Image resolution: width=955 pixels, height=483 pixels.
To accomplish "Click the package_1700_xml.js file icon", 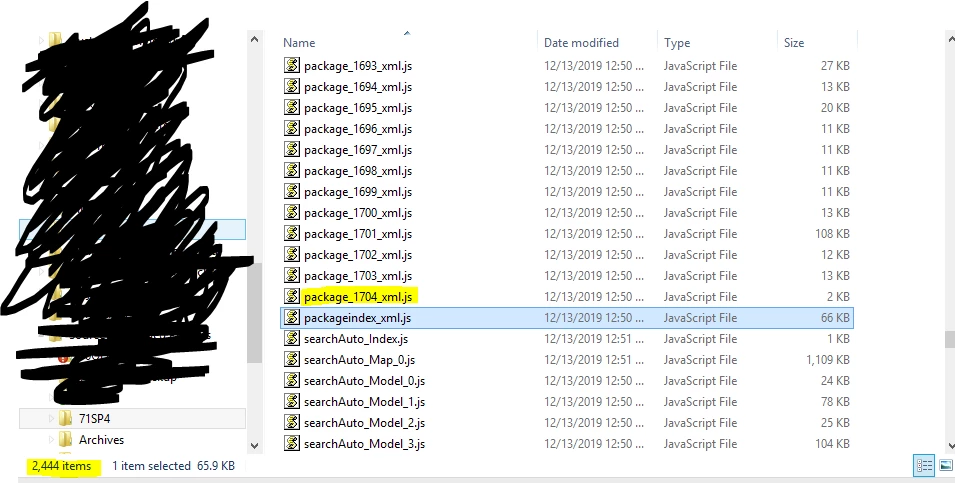I will [x=292, y=213].
